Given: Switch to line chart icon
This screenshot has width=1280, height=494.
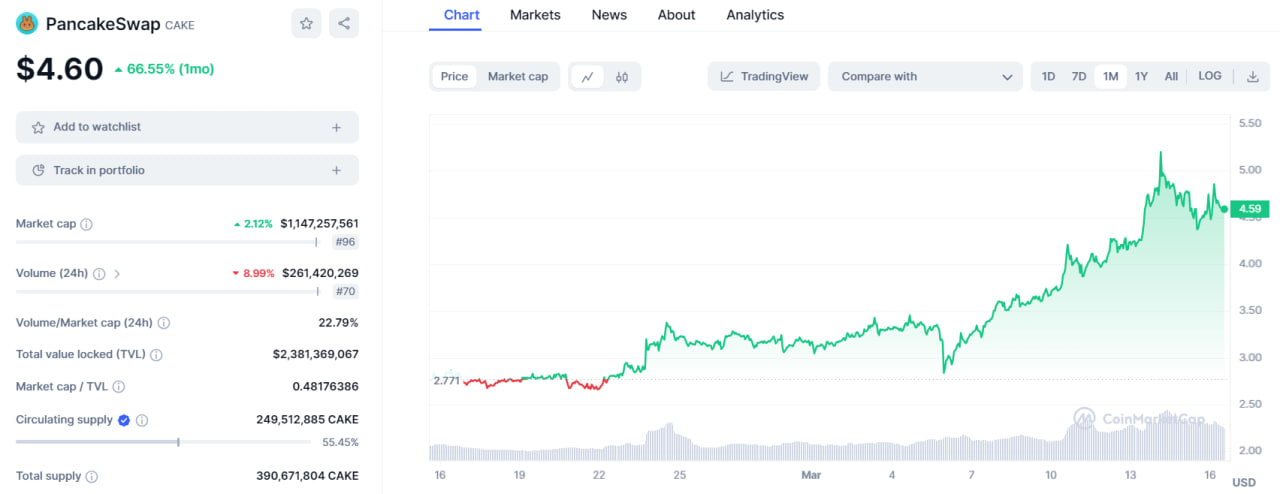Looking at the screenshot, I should [x=588, y=76].
